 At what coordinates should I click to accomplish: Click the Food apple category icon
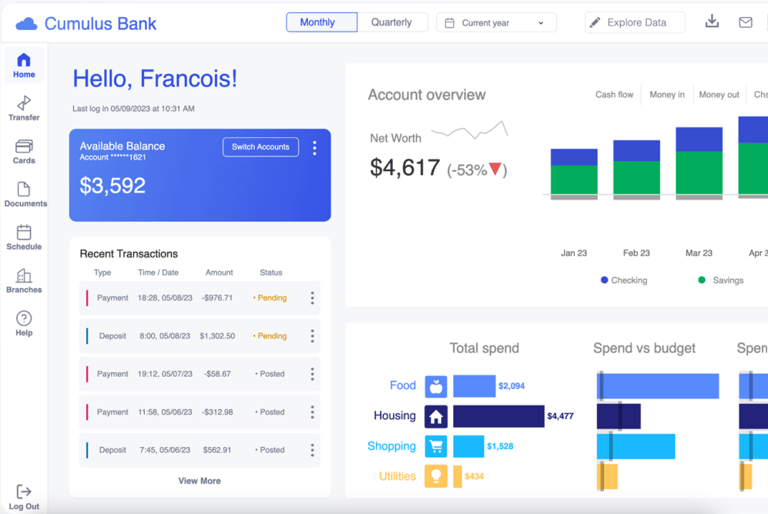coord(436,387)
